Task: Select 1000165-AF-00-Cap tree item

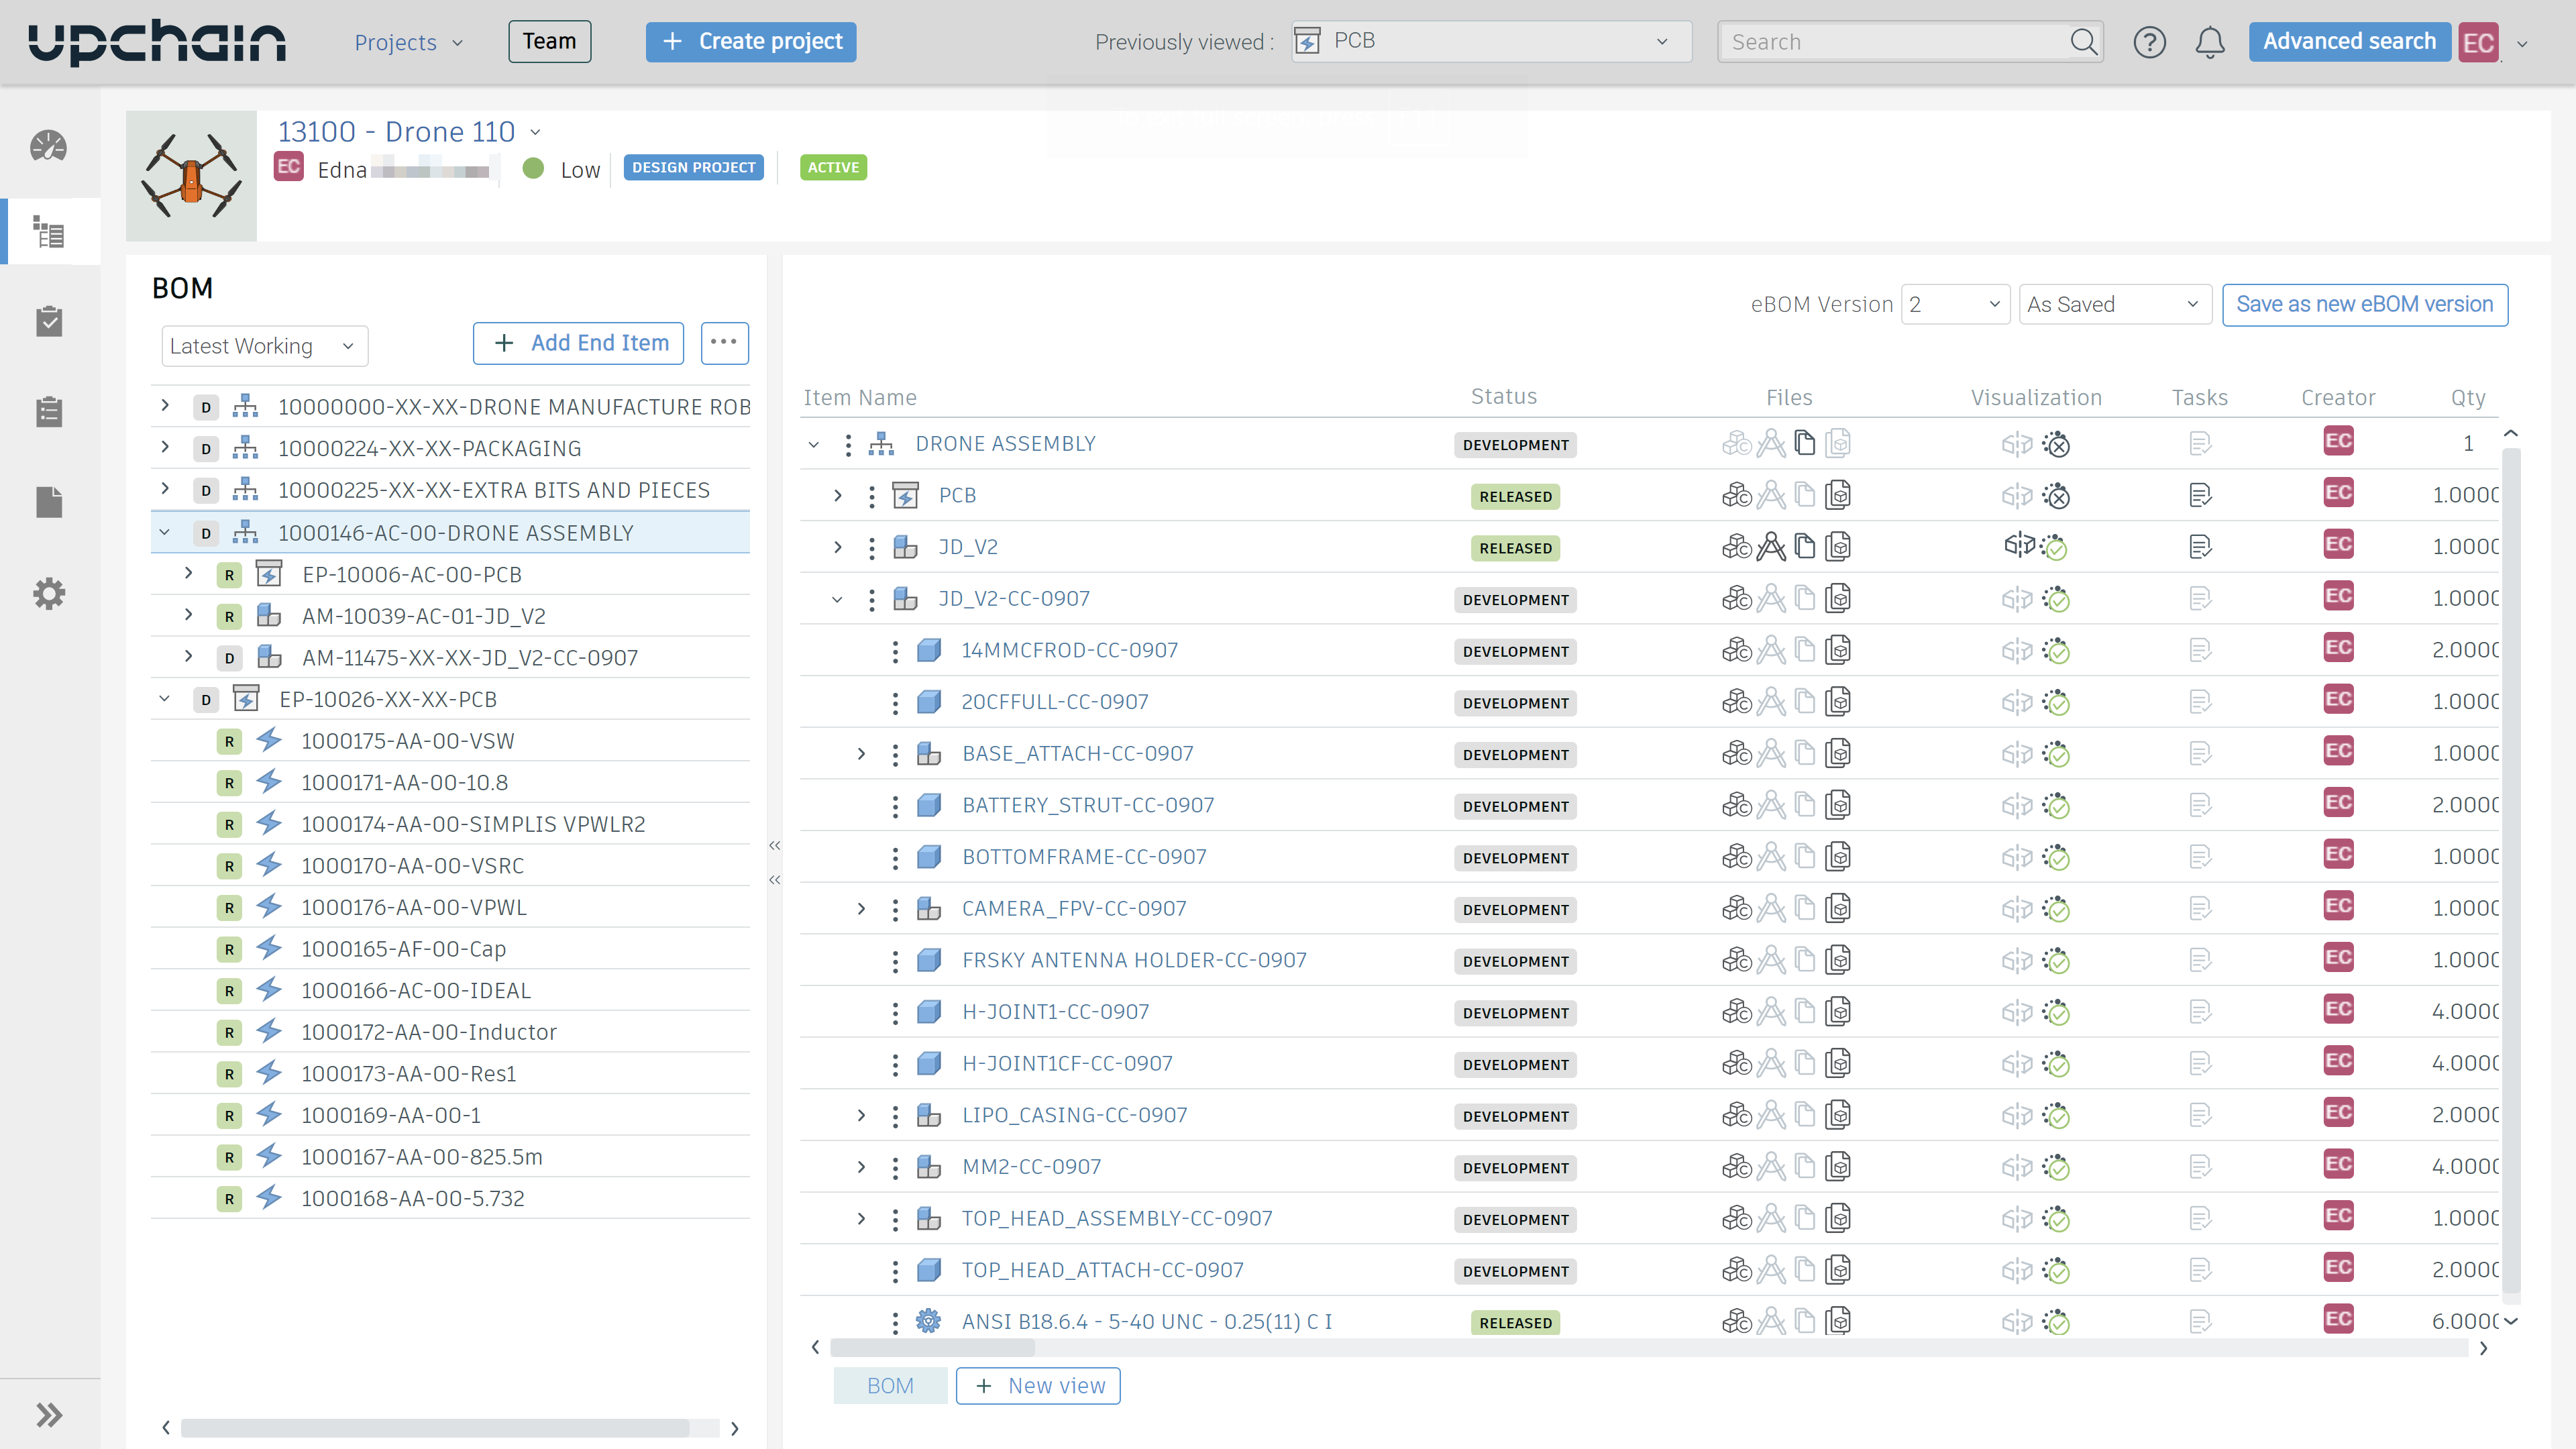Action: [404, 949]
